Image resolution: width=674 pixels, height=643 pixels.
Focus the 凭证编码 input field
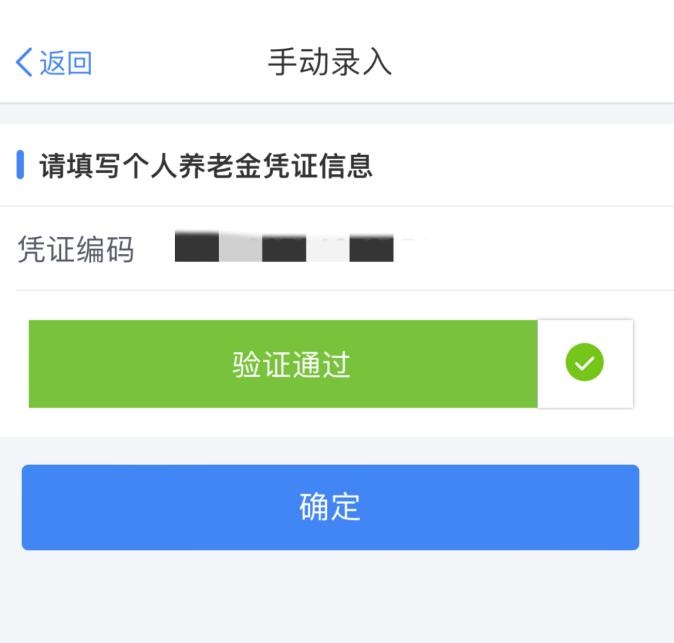coord(400,249)
